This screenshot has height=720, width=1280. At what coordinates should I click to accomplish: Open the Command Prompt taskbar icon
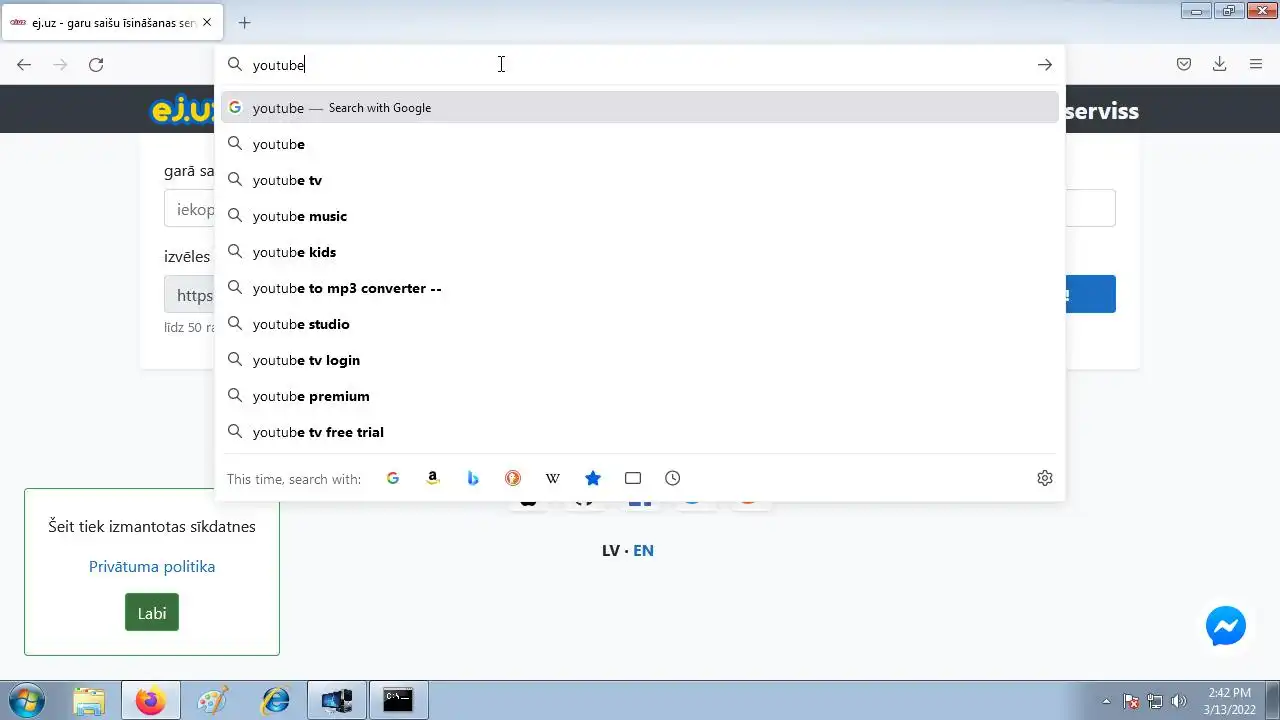pos(399,701)
